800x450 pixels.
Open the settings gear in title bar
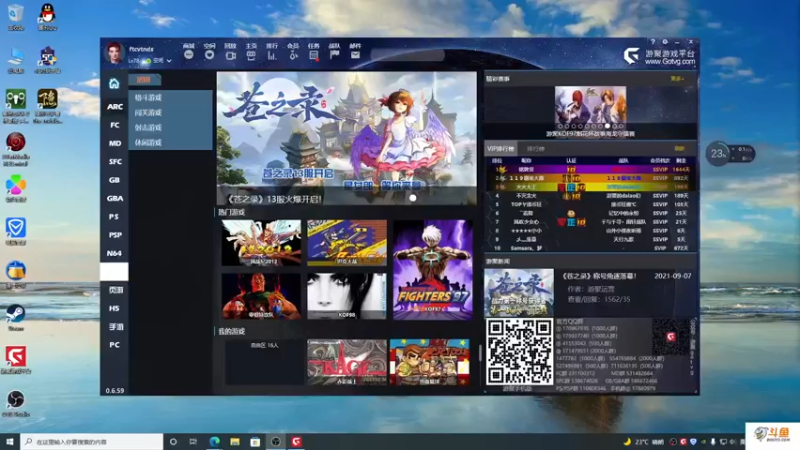point(665,42)
